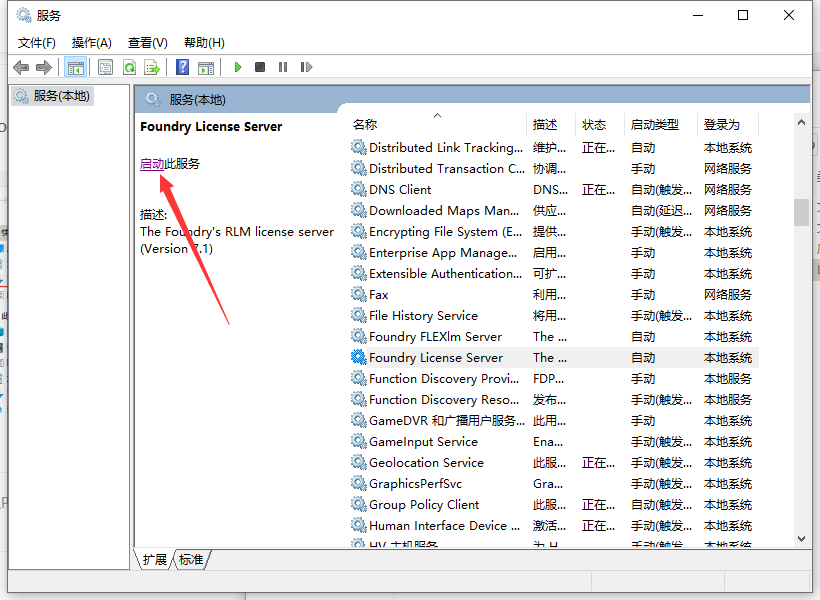
Task: Open the 文件(F) menu
Action: 37,42
